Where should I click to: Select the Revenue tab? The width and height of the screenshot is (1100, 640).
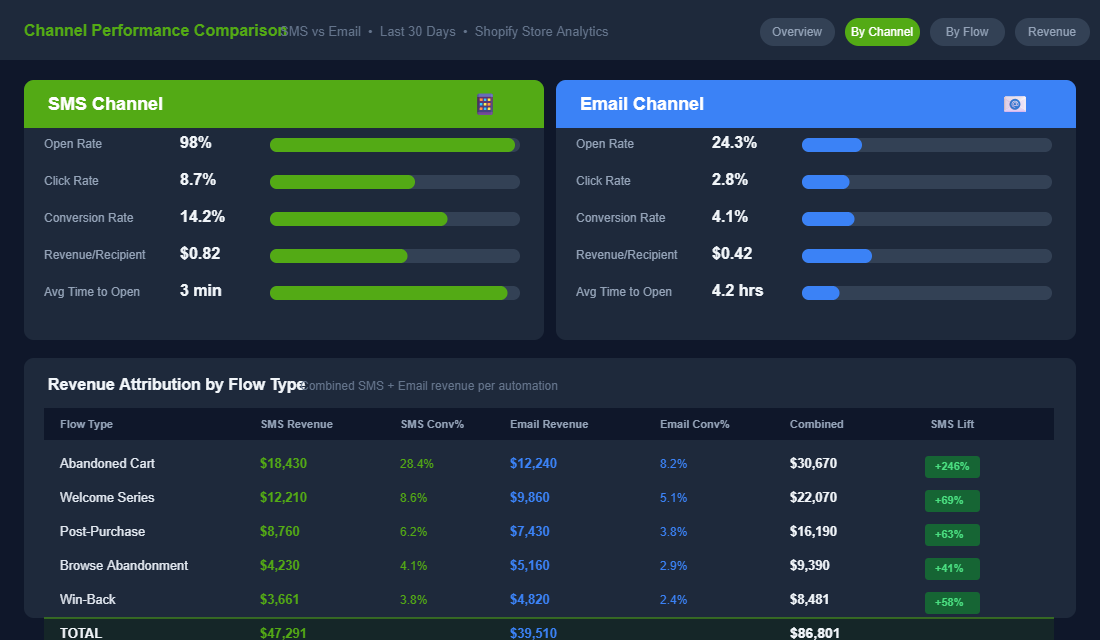pos(1052,31)
